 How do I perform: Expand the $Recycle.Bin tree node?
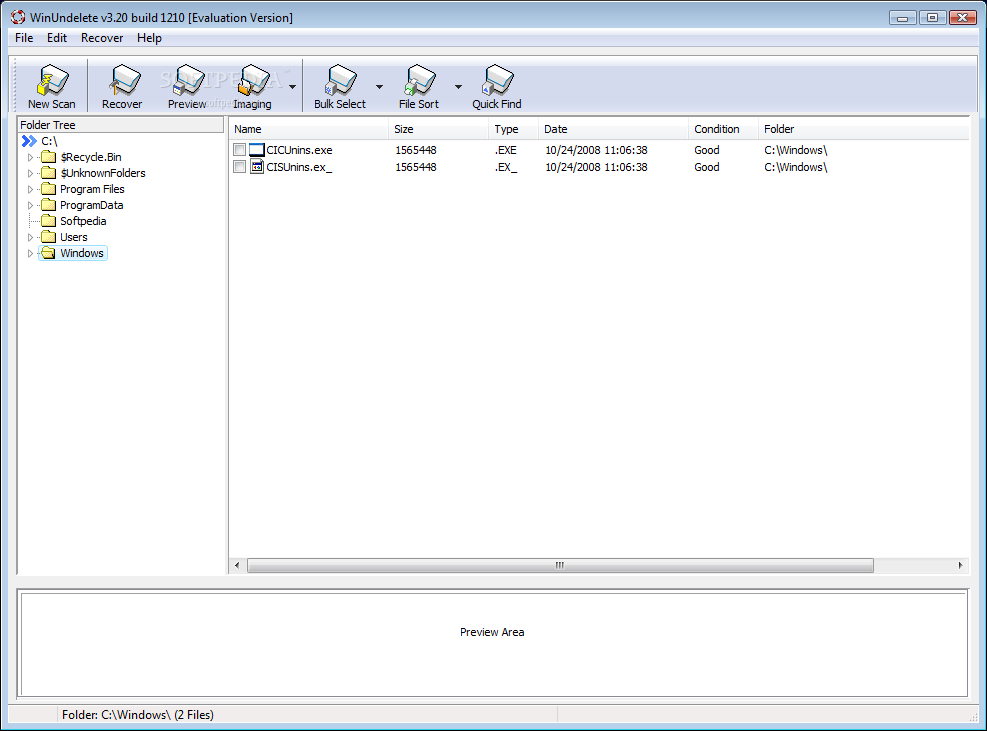30,157
